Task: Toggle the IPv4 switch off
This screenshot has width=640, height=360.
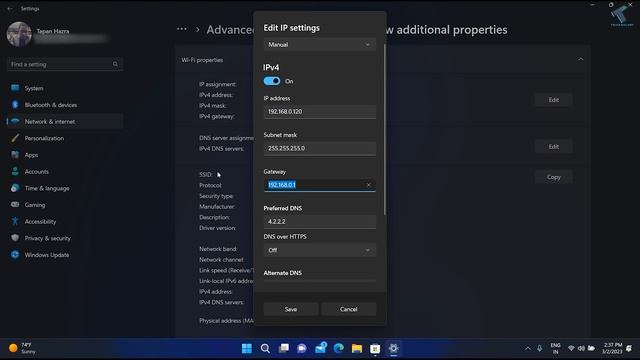Action: [272, 81]
